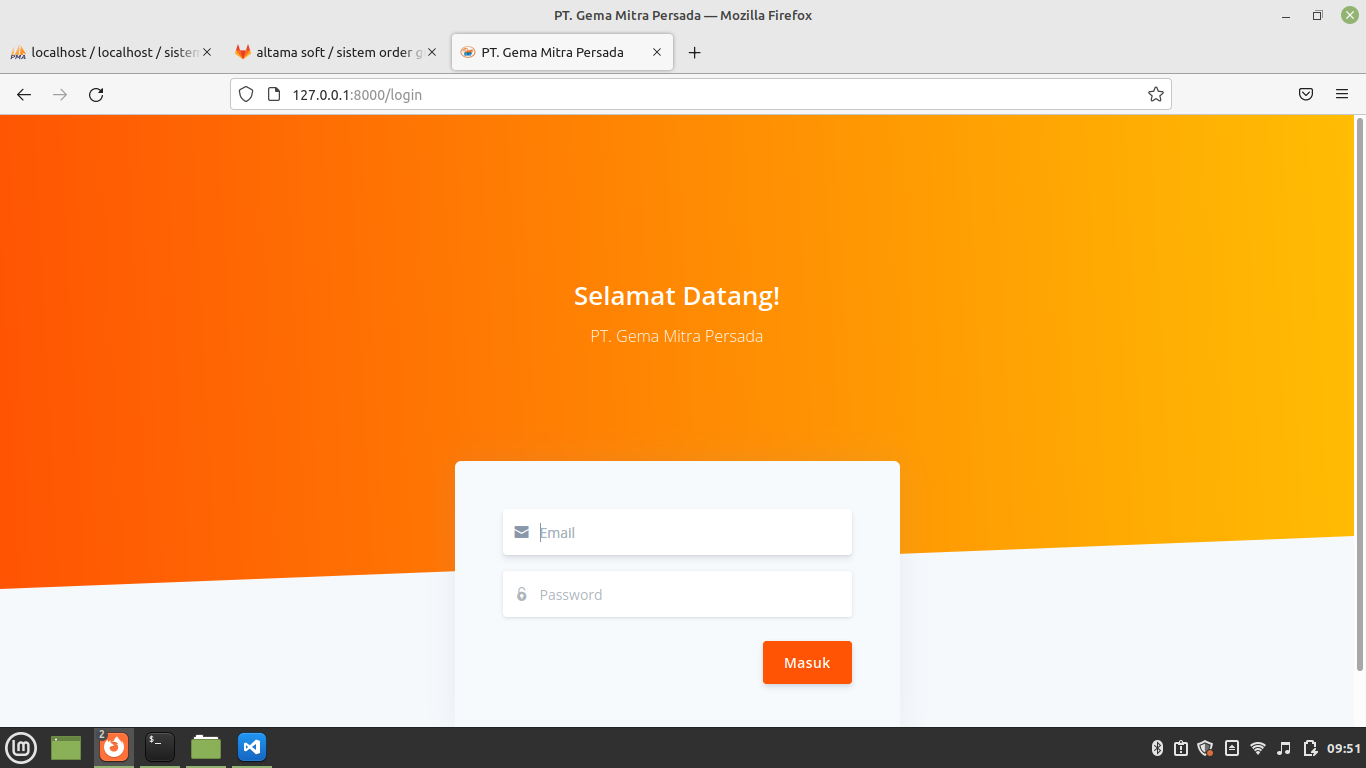Click the tray icon between shield and Wi-Fi

[x=1232, y=748]
